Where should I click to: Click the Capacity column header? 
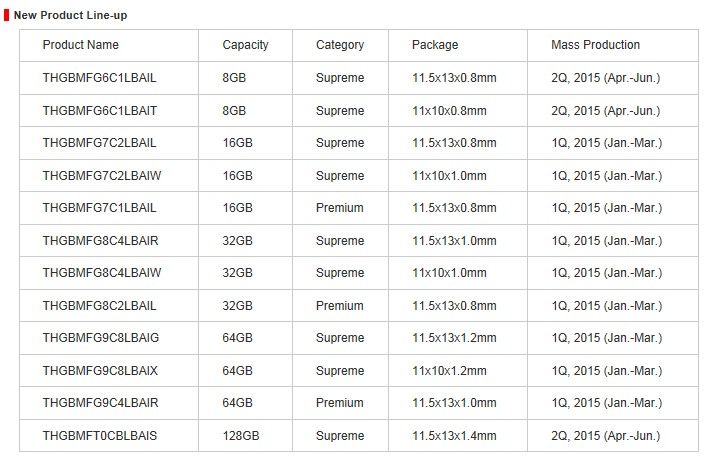click(245, 45)
